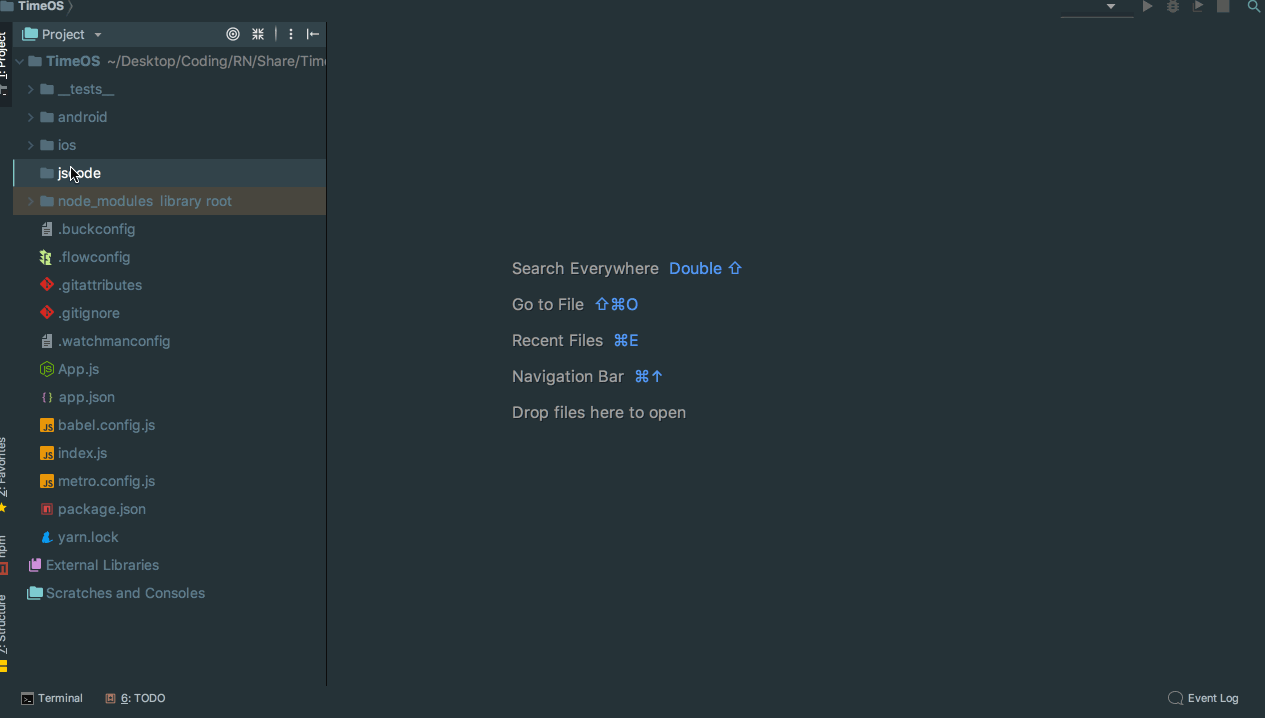The image size is (1265, 718).
Task: Click the Run with Coverage icon
Action: pyautogui.click(x=1198, y=7)
